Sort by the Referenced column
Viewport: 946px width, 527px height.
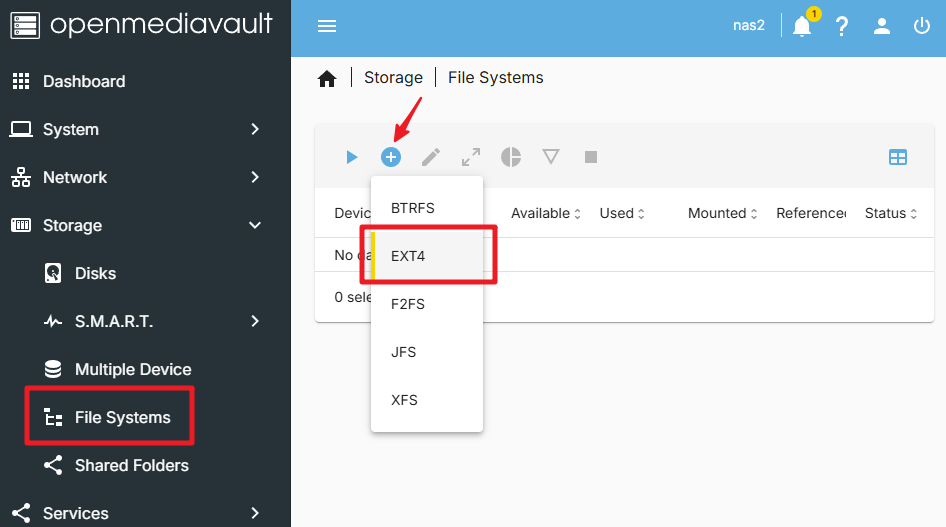click(811, 213)
